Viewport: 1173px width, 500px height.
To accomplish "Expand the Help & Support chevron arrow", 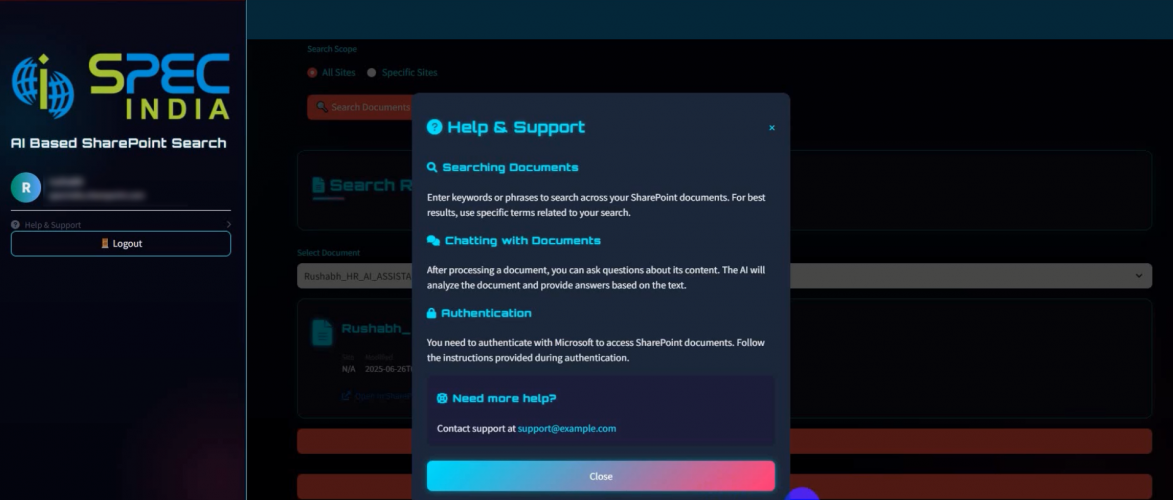I will (228, 225).
